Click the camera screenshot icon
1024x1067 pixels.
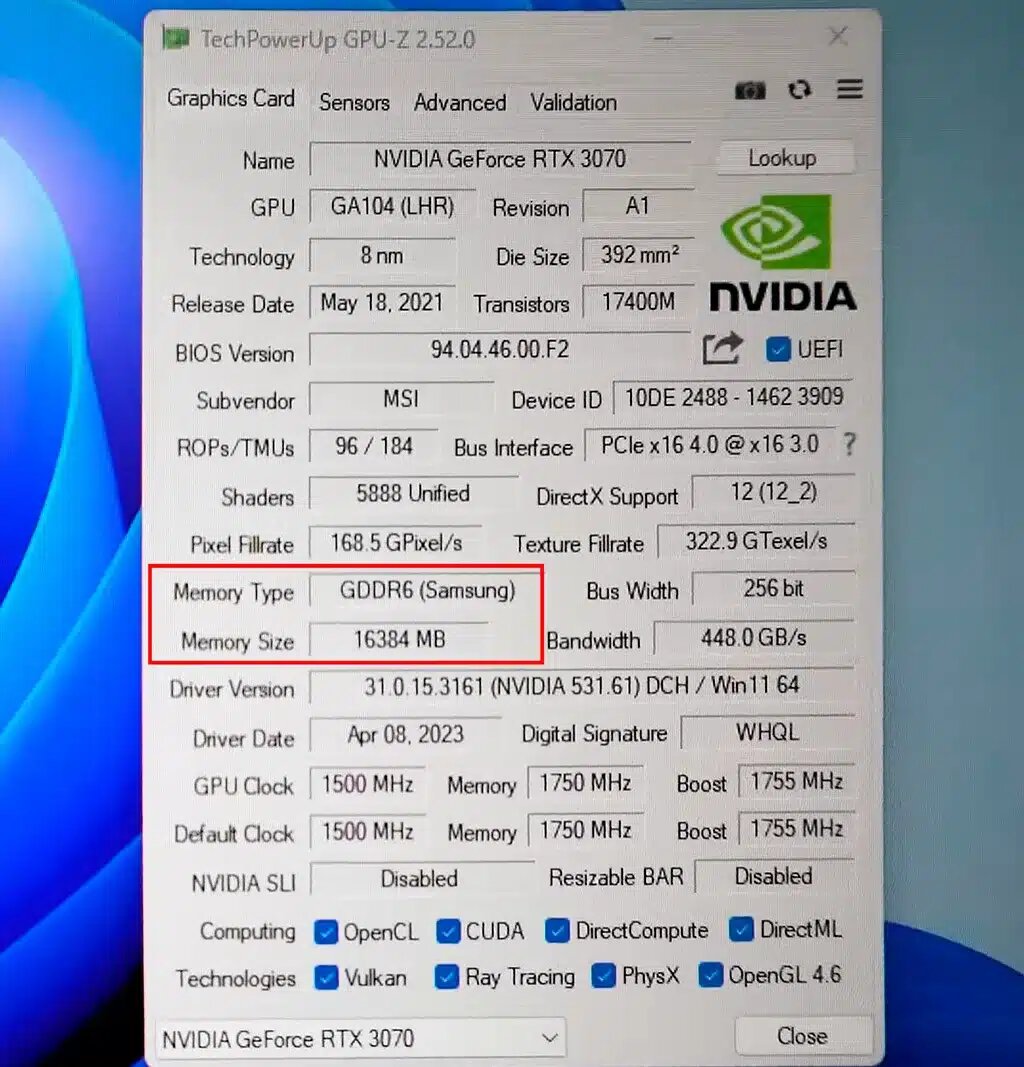[750, 90]
